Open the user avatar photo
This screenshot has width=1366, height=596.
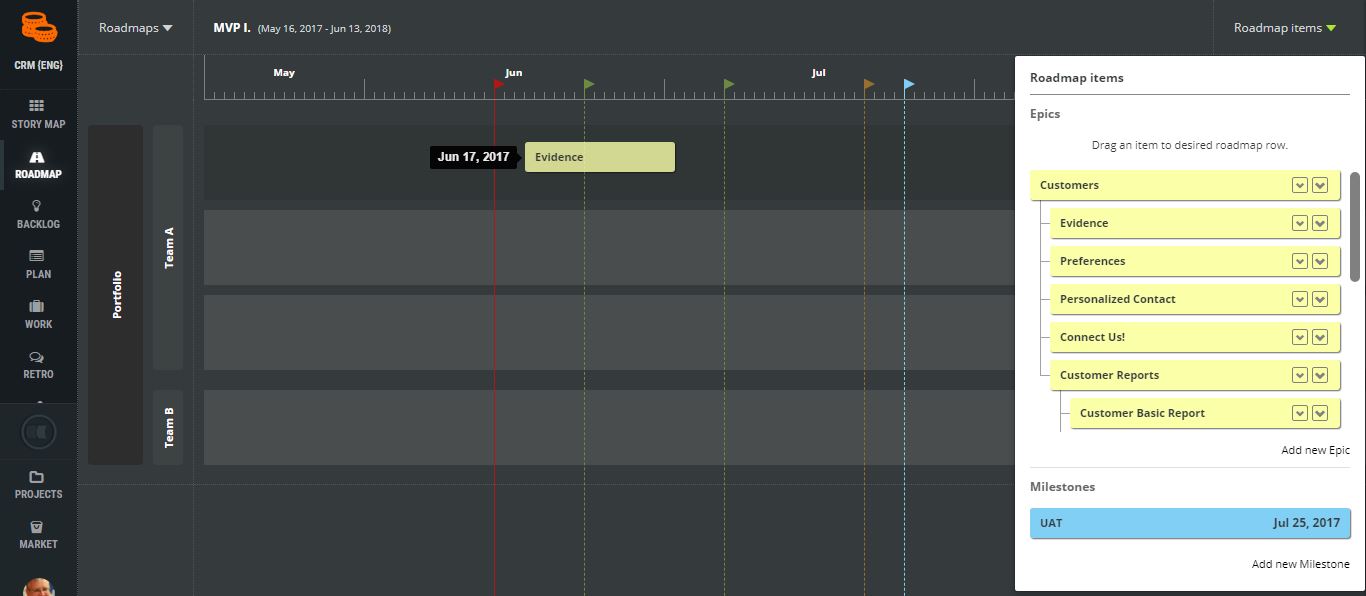38,587
